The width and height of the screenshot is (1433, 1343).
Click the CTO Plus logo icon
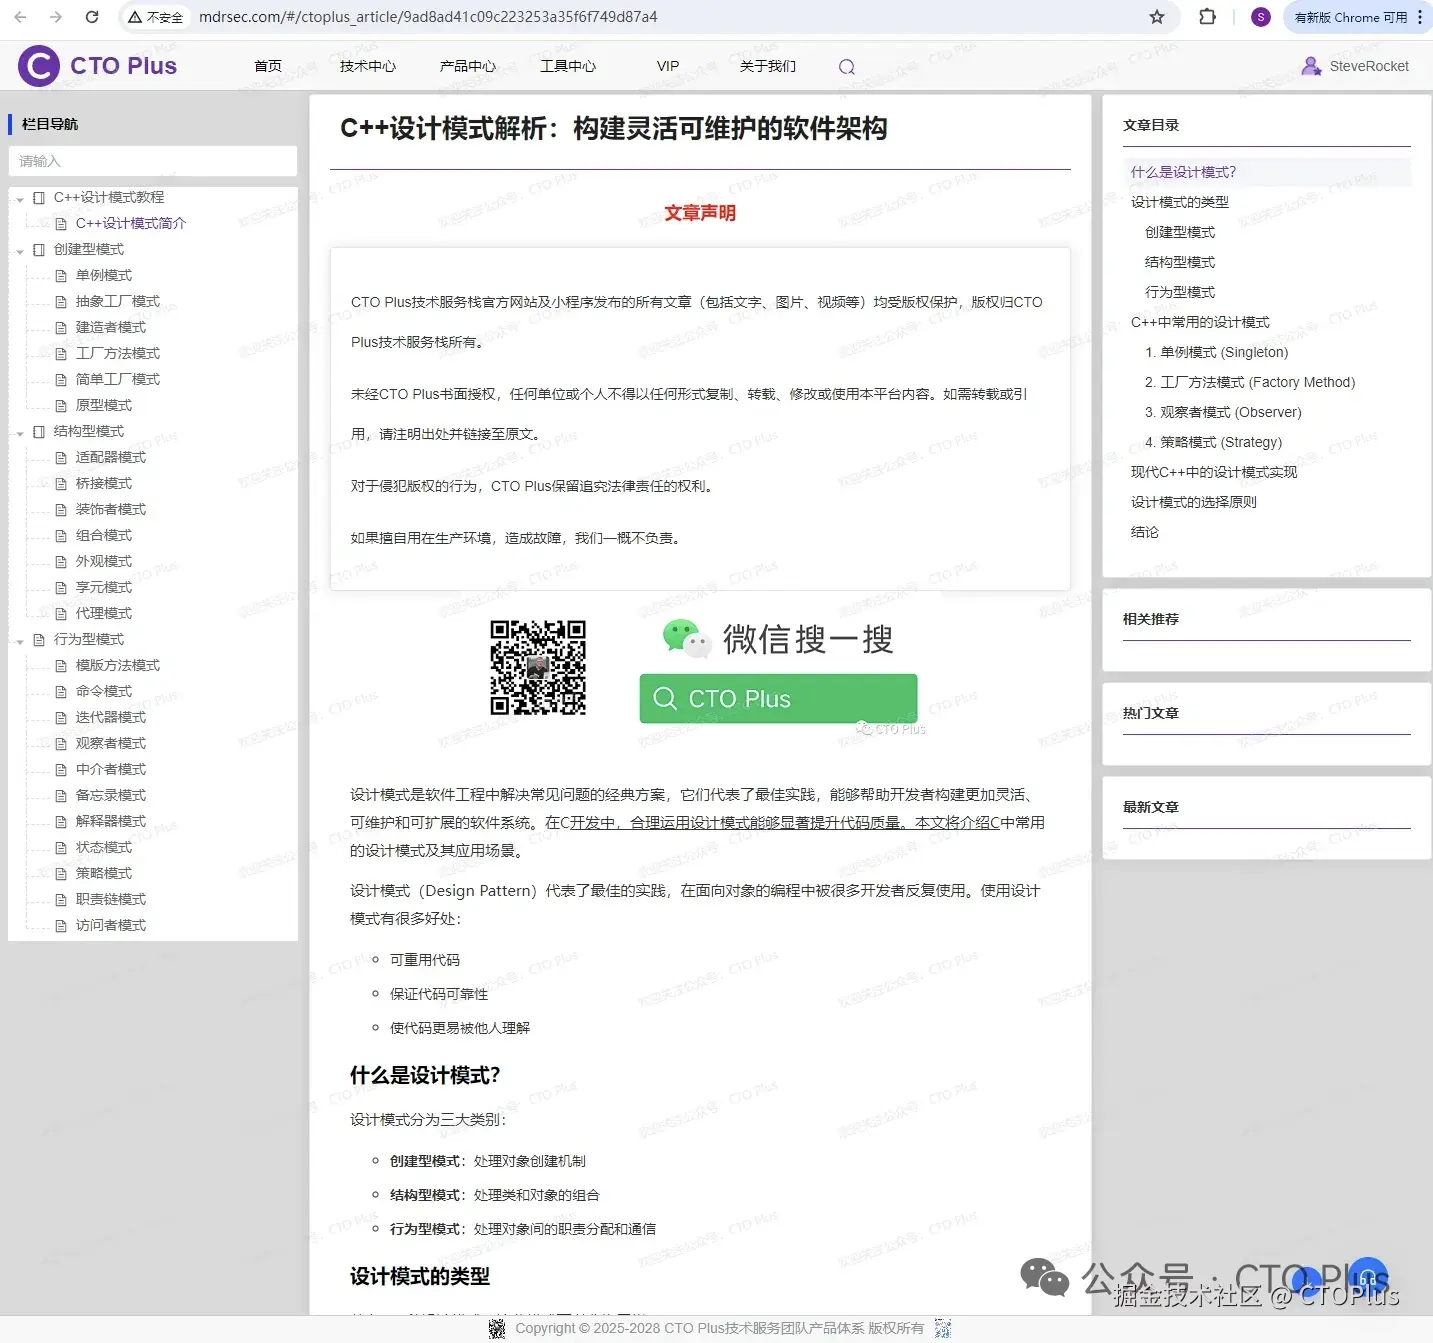tap(37, 65)
